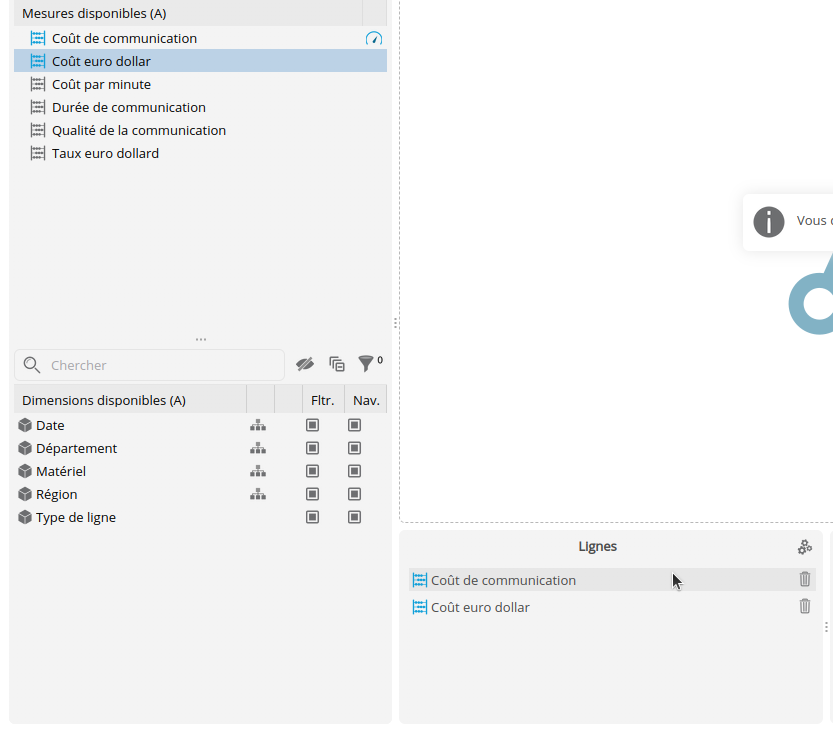Click the filter funnel icon
This screenshot has width=833, height=736.
click(x=367, y=364)
